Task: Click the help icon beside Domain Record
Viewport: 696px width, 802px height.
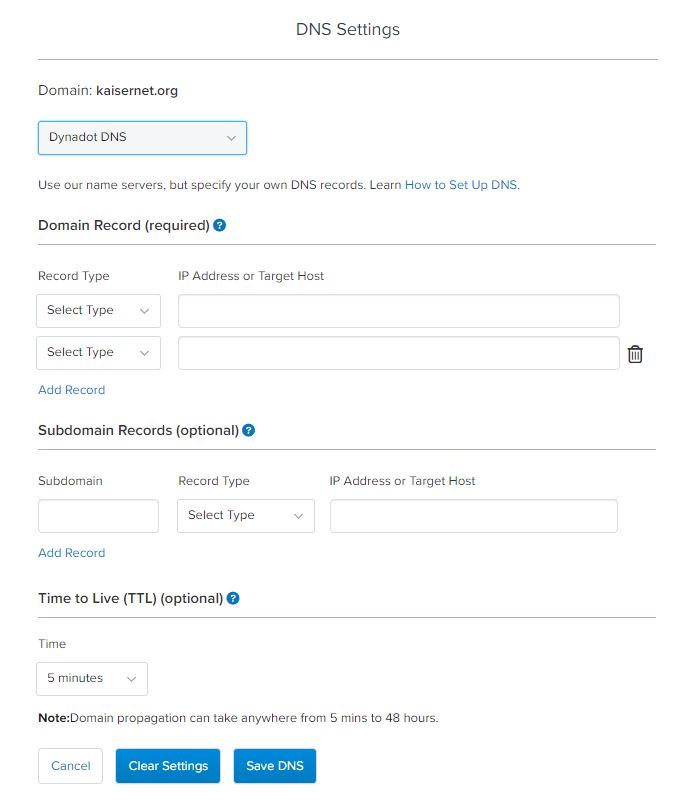Action: click(220, 225)
